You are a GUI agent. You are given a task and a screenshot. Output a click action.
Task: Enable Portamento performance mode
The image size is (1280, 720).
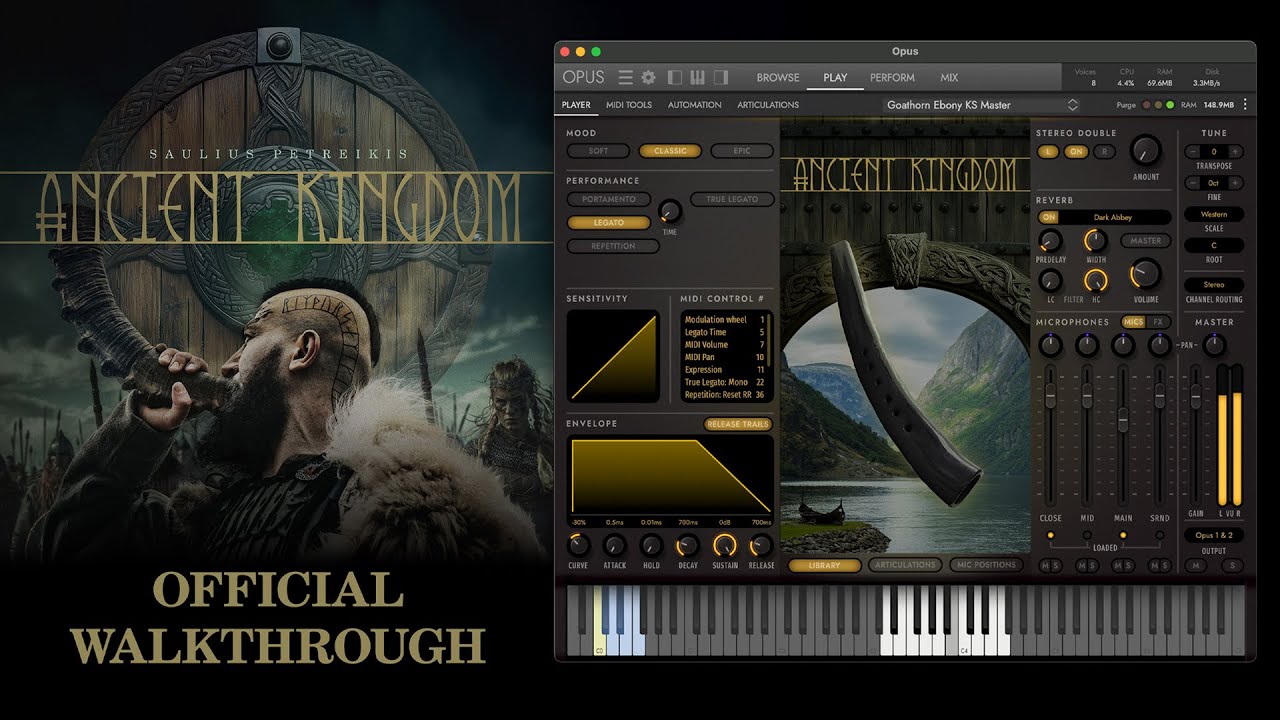[608, 199]
